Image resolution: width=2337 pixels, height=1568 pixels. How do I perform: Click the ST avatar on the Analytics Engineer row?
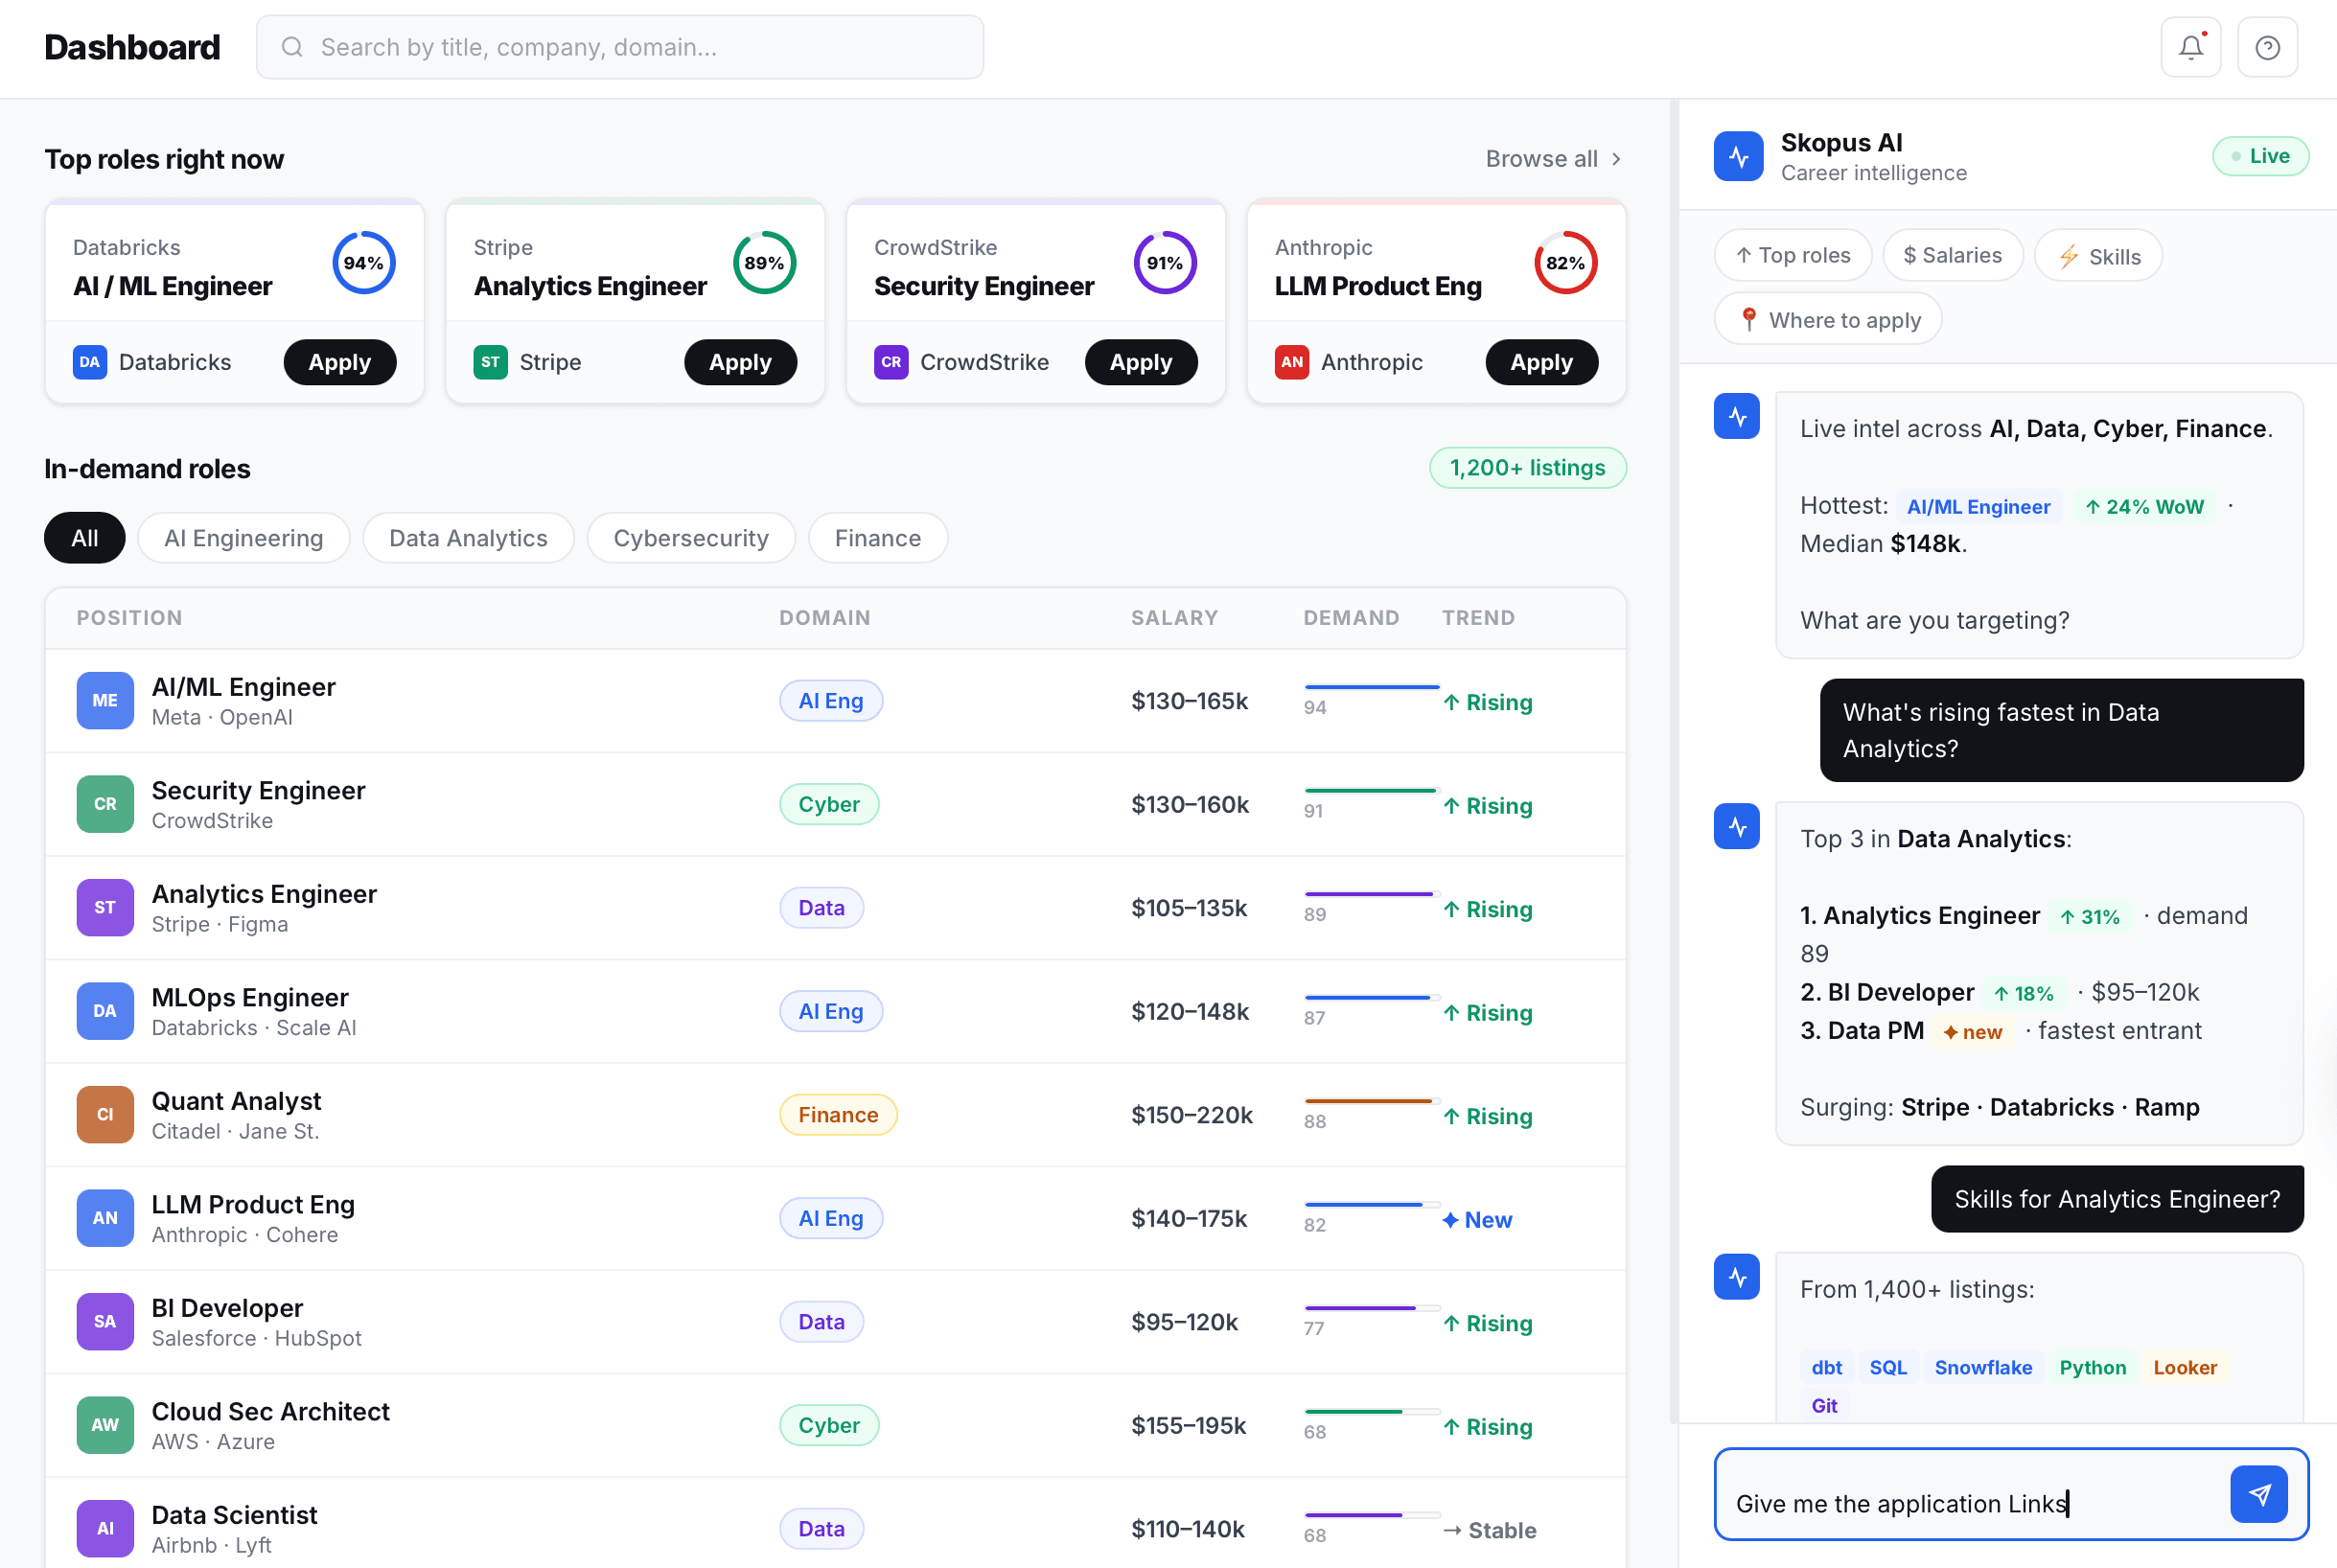[105, 908]
